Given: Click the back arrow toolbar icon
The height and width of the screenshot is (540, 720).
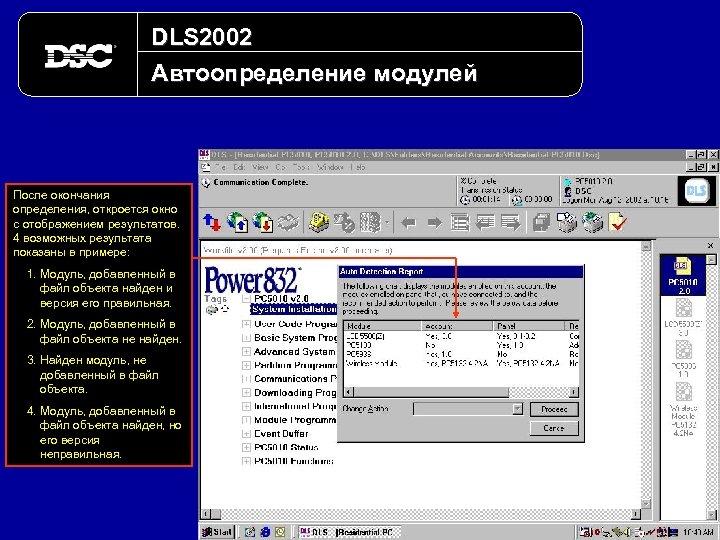Looking at the screenshot, I should (x=408, y=223).
